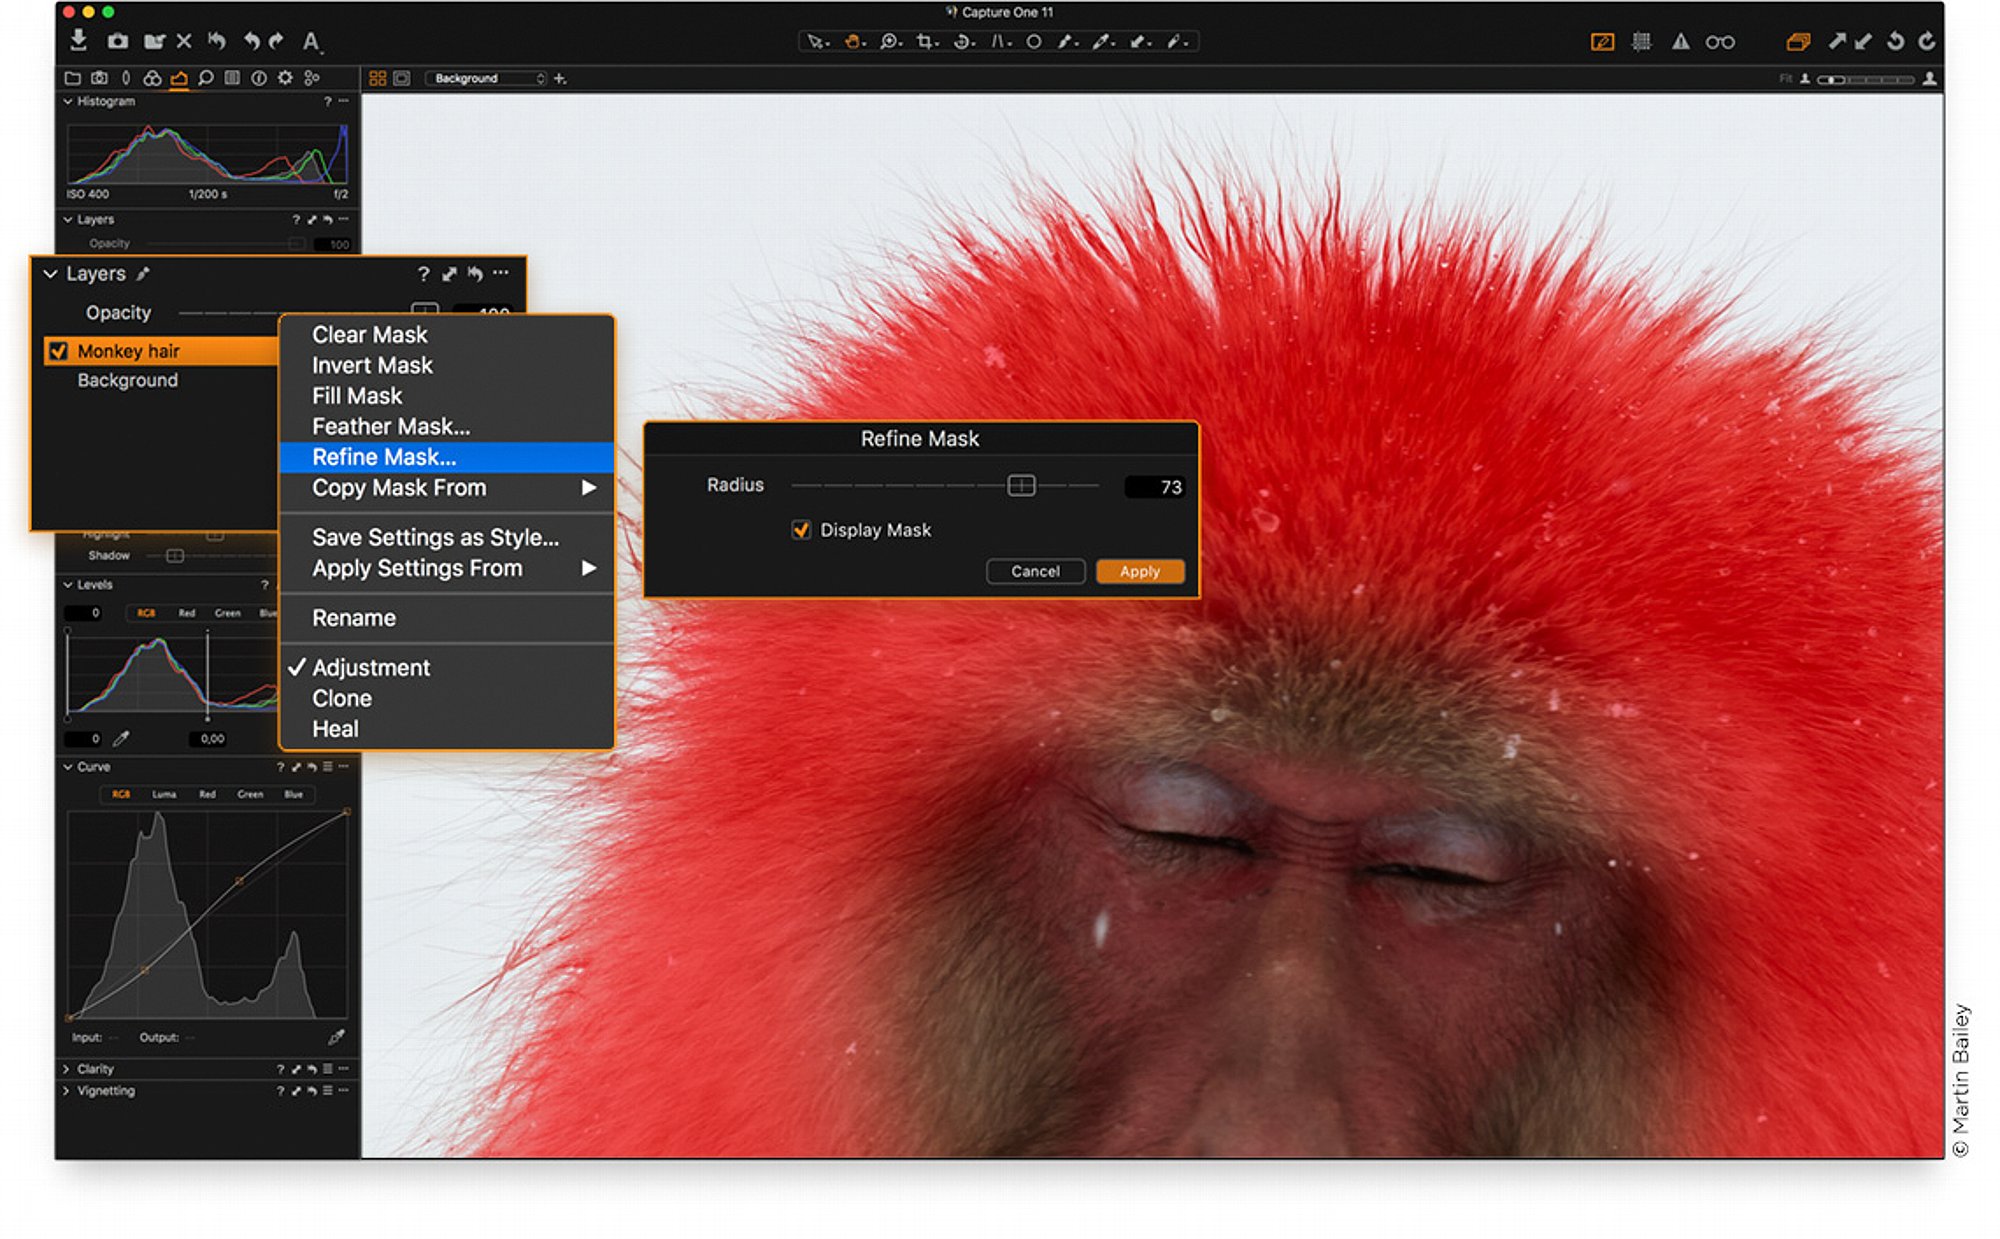Toggle the Monkey hair layer checkbox

(58, 351)
